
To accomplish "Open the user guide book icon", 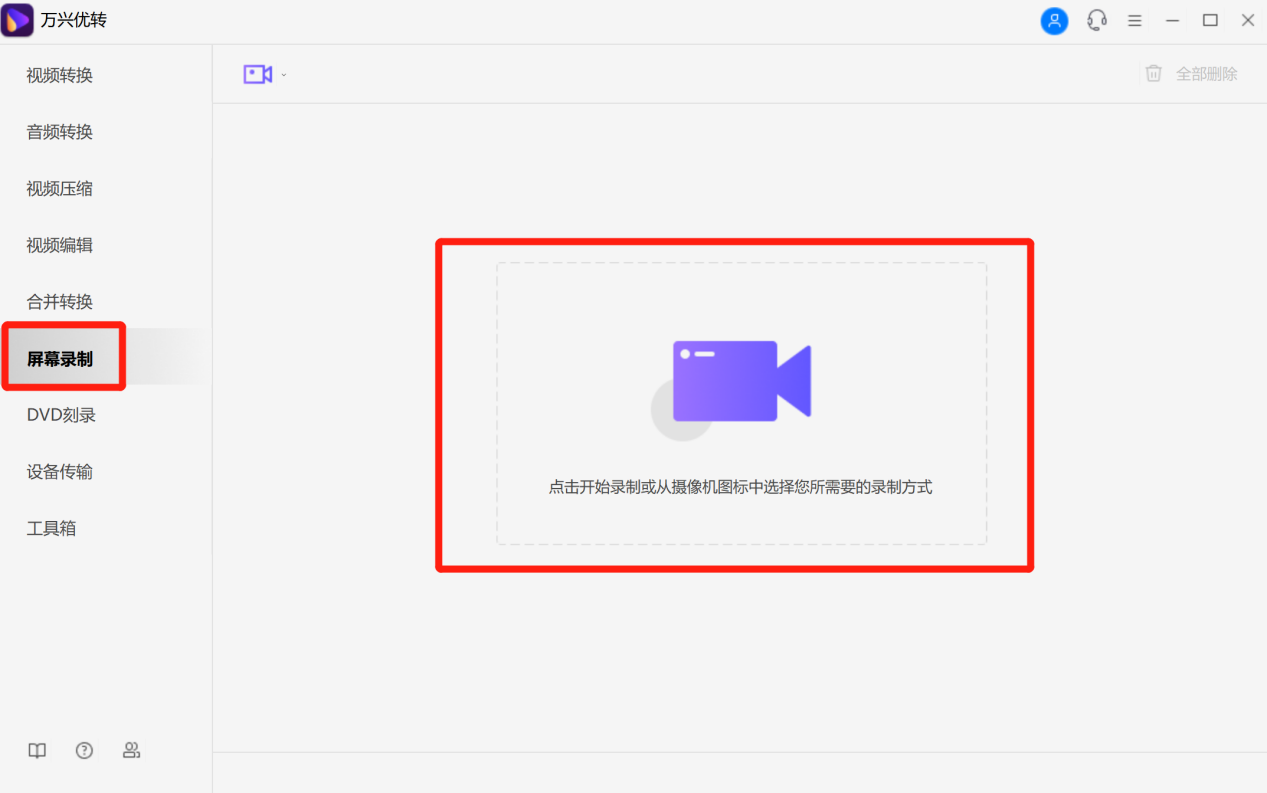I will click(37, 750).
